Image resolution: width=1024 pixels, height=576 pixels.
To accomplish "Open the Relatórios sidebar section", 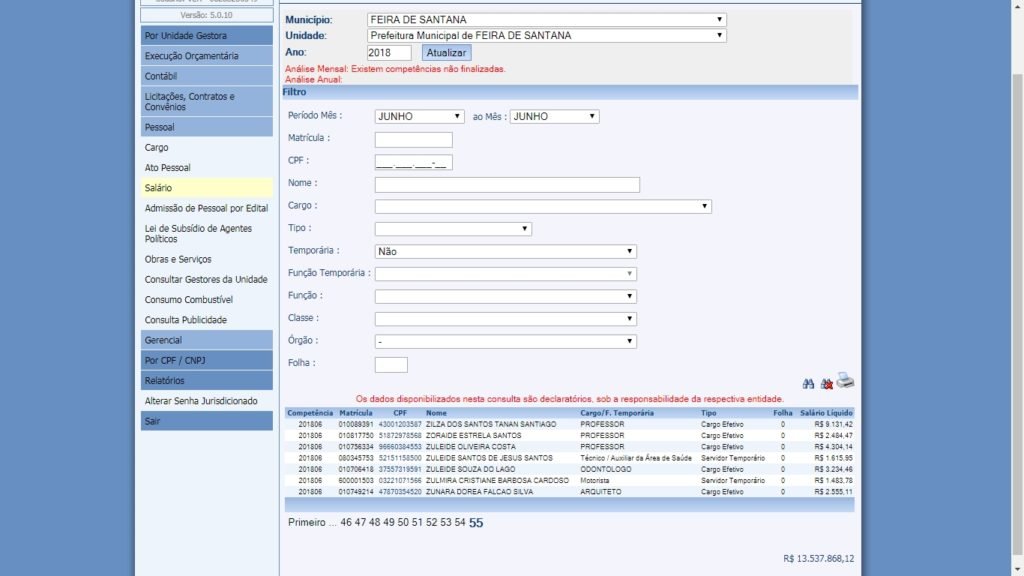I will point(207,381).
